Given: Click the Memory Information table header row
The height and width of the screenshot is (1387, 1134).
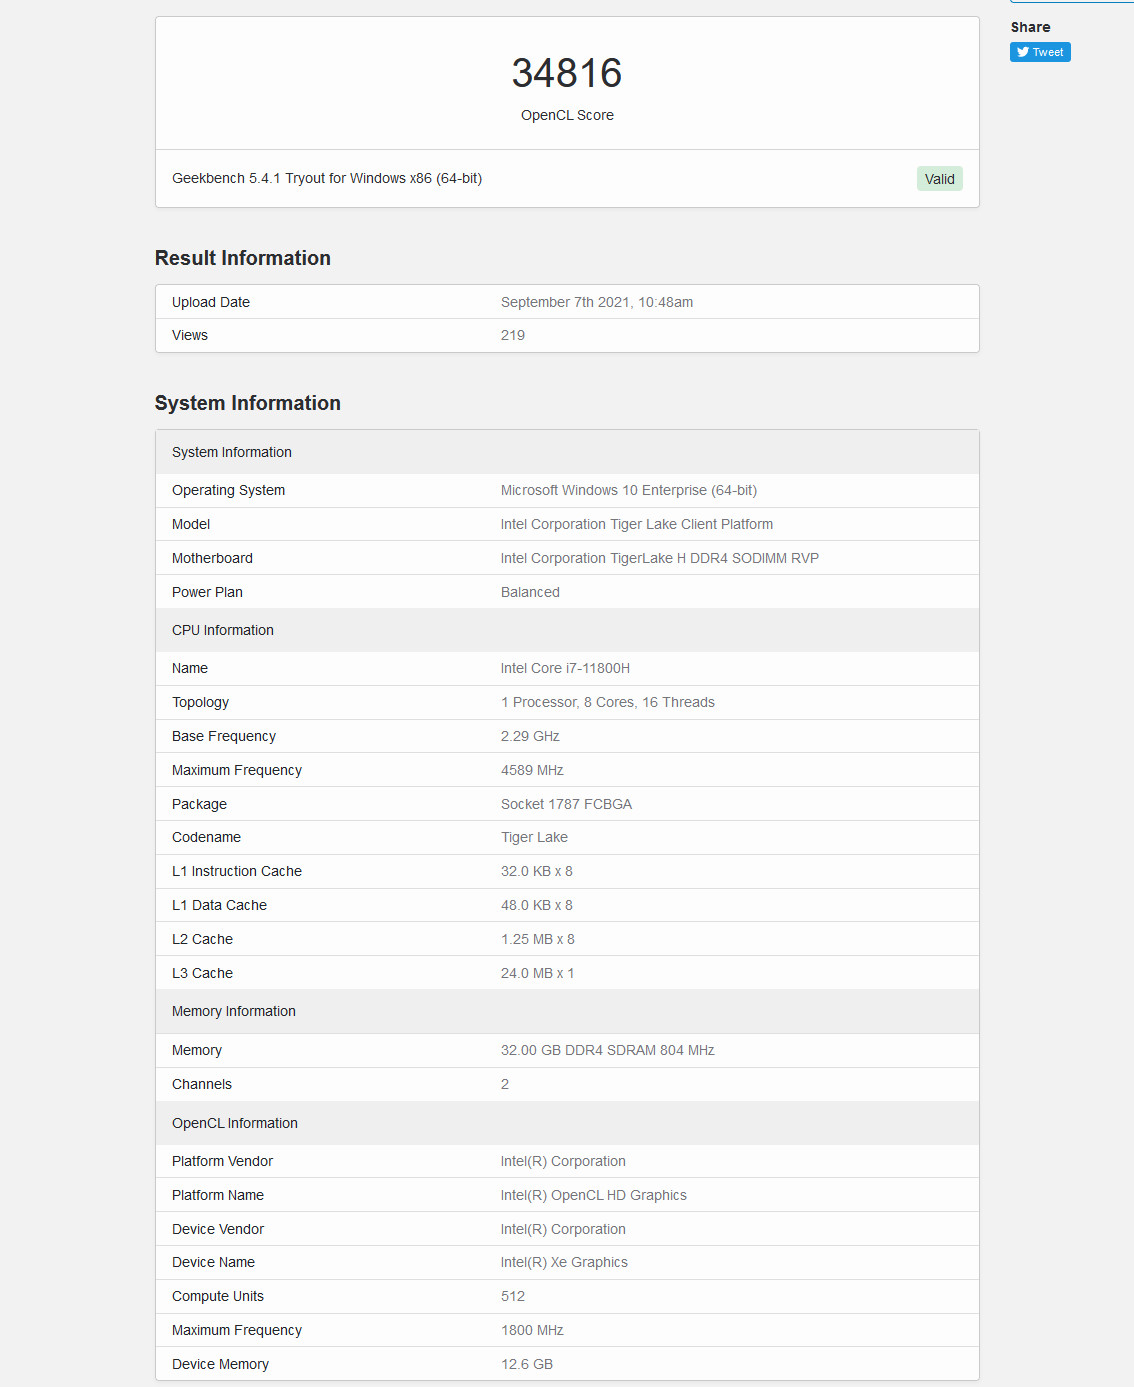Looking at the screenshot, I should point(567,1011).
